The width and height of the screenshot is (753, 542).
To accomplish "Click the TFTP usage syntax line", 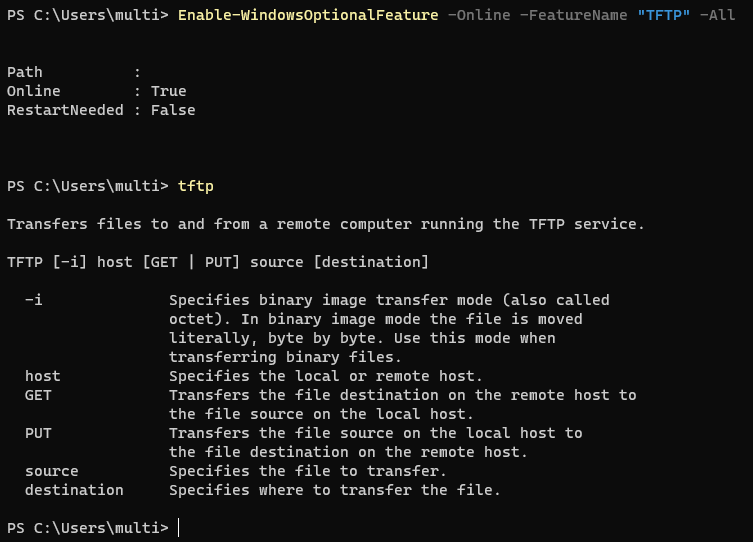I will (218, 262).
